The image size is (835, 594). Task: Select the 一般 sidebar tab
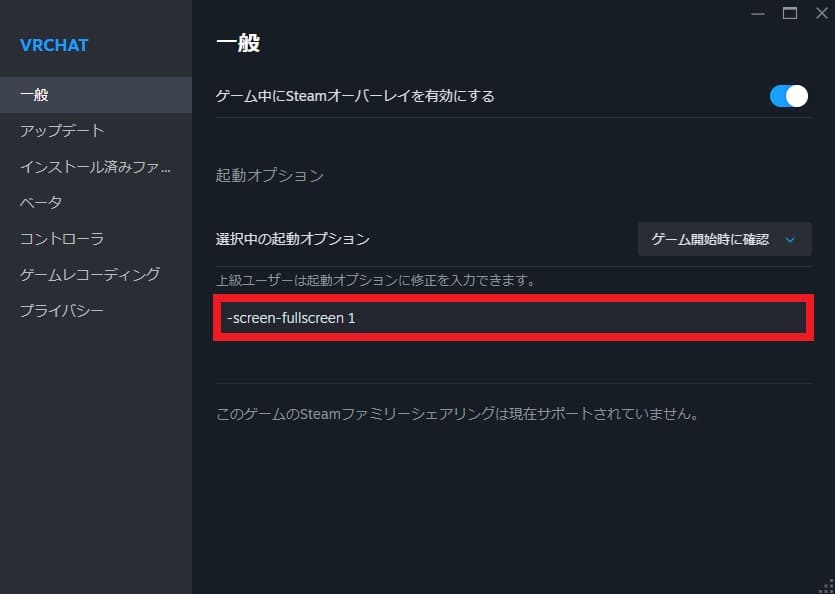[96, 95]
